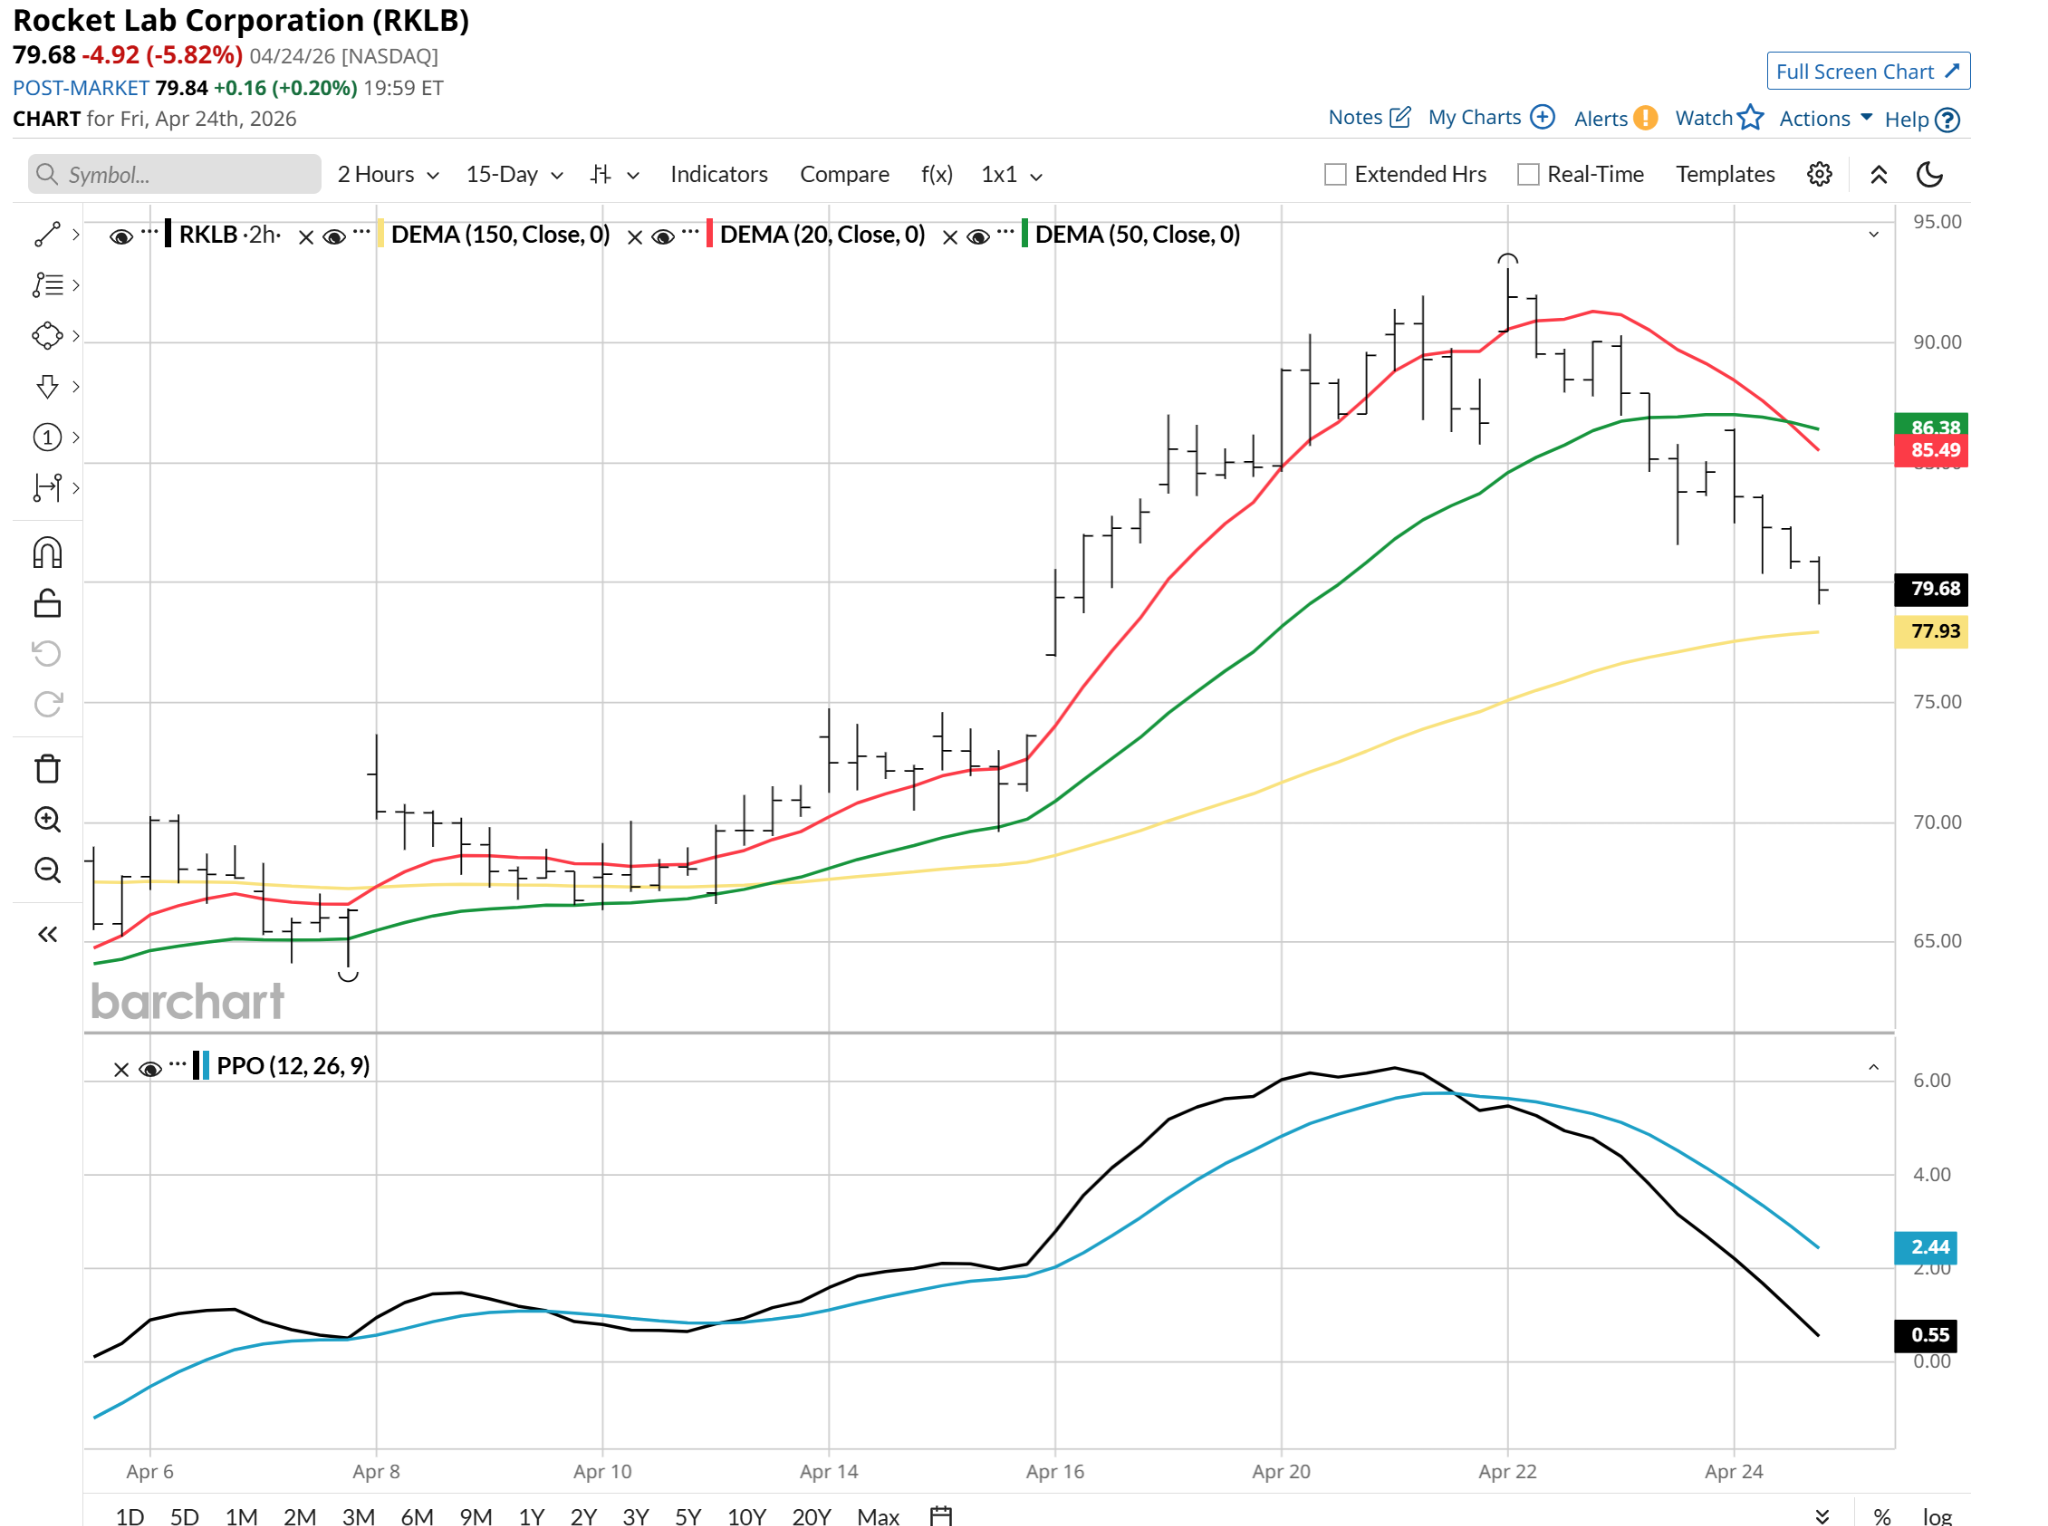The image size is (2048, 1526).
Task: Click the zoom in magnifier icon
Action: [x=47, y=819]
